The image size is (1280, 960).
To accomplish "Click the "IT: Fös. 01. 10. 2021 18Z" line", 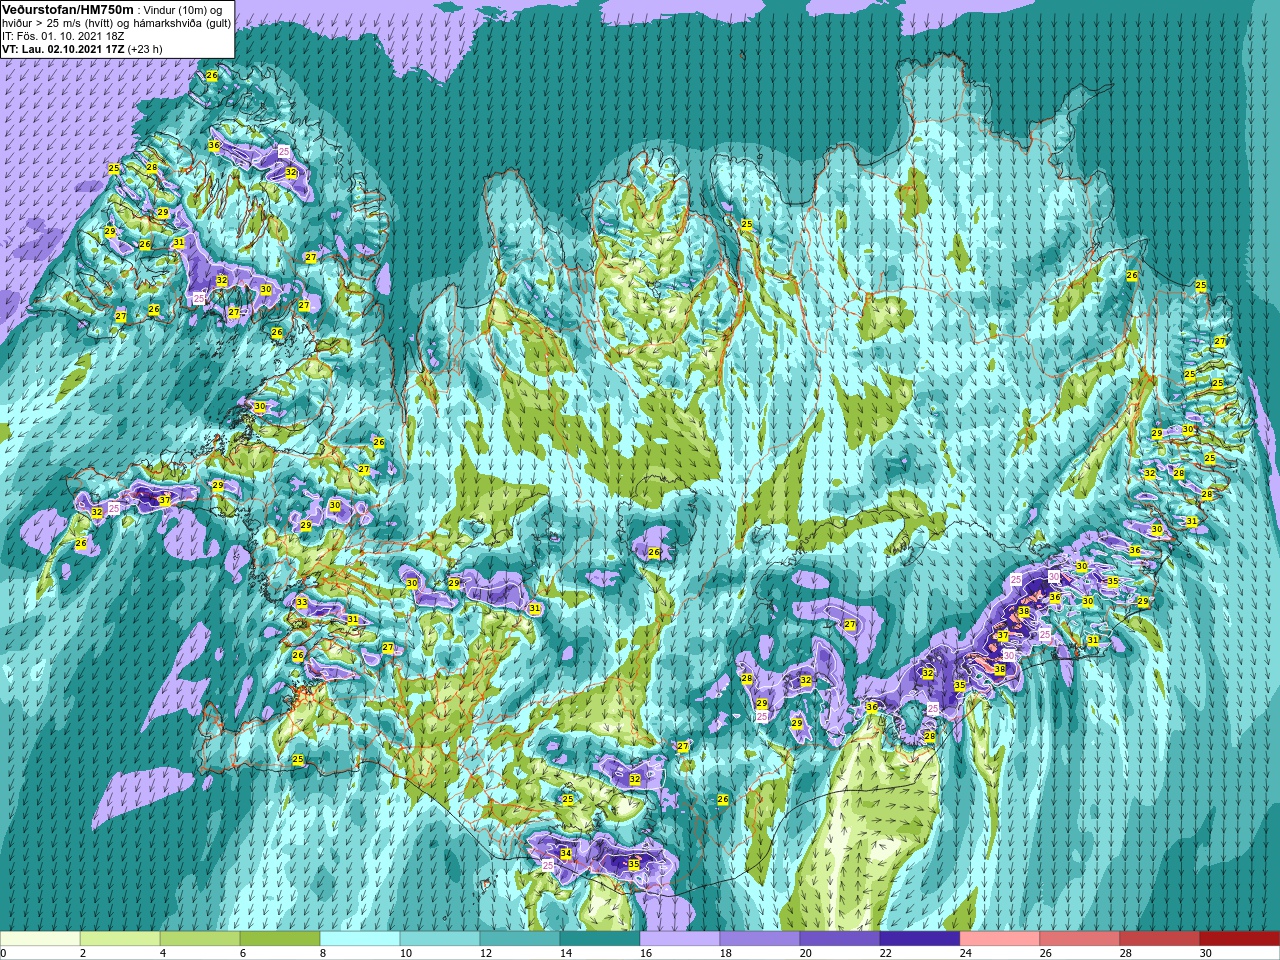I will (x=62, y=35).
